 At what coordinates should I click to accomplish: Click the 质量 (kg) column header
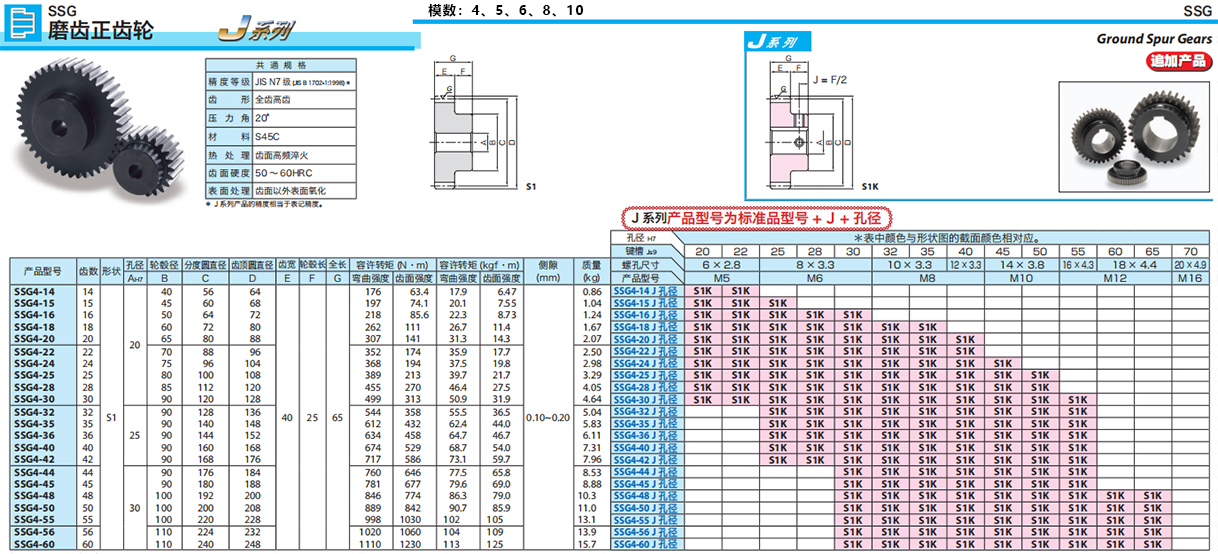click(x=591, y=270)
